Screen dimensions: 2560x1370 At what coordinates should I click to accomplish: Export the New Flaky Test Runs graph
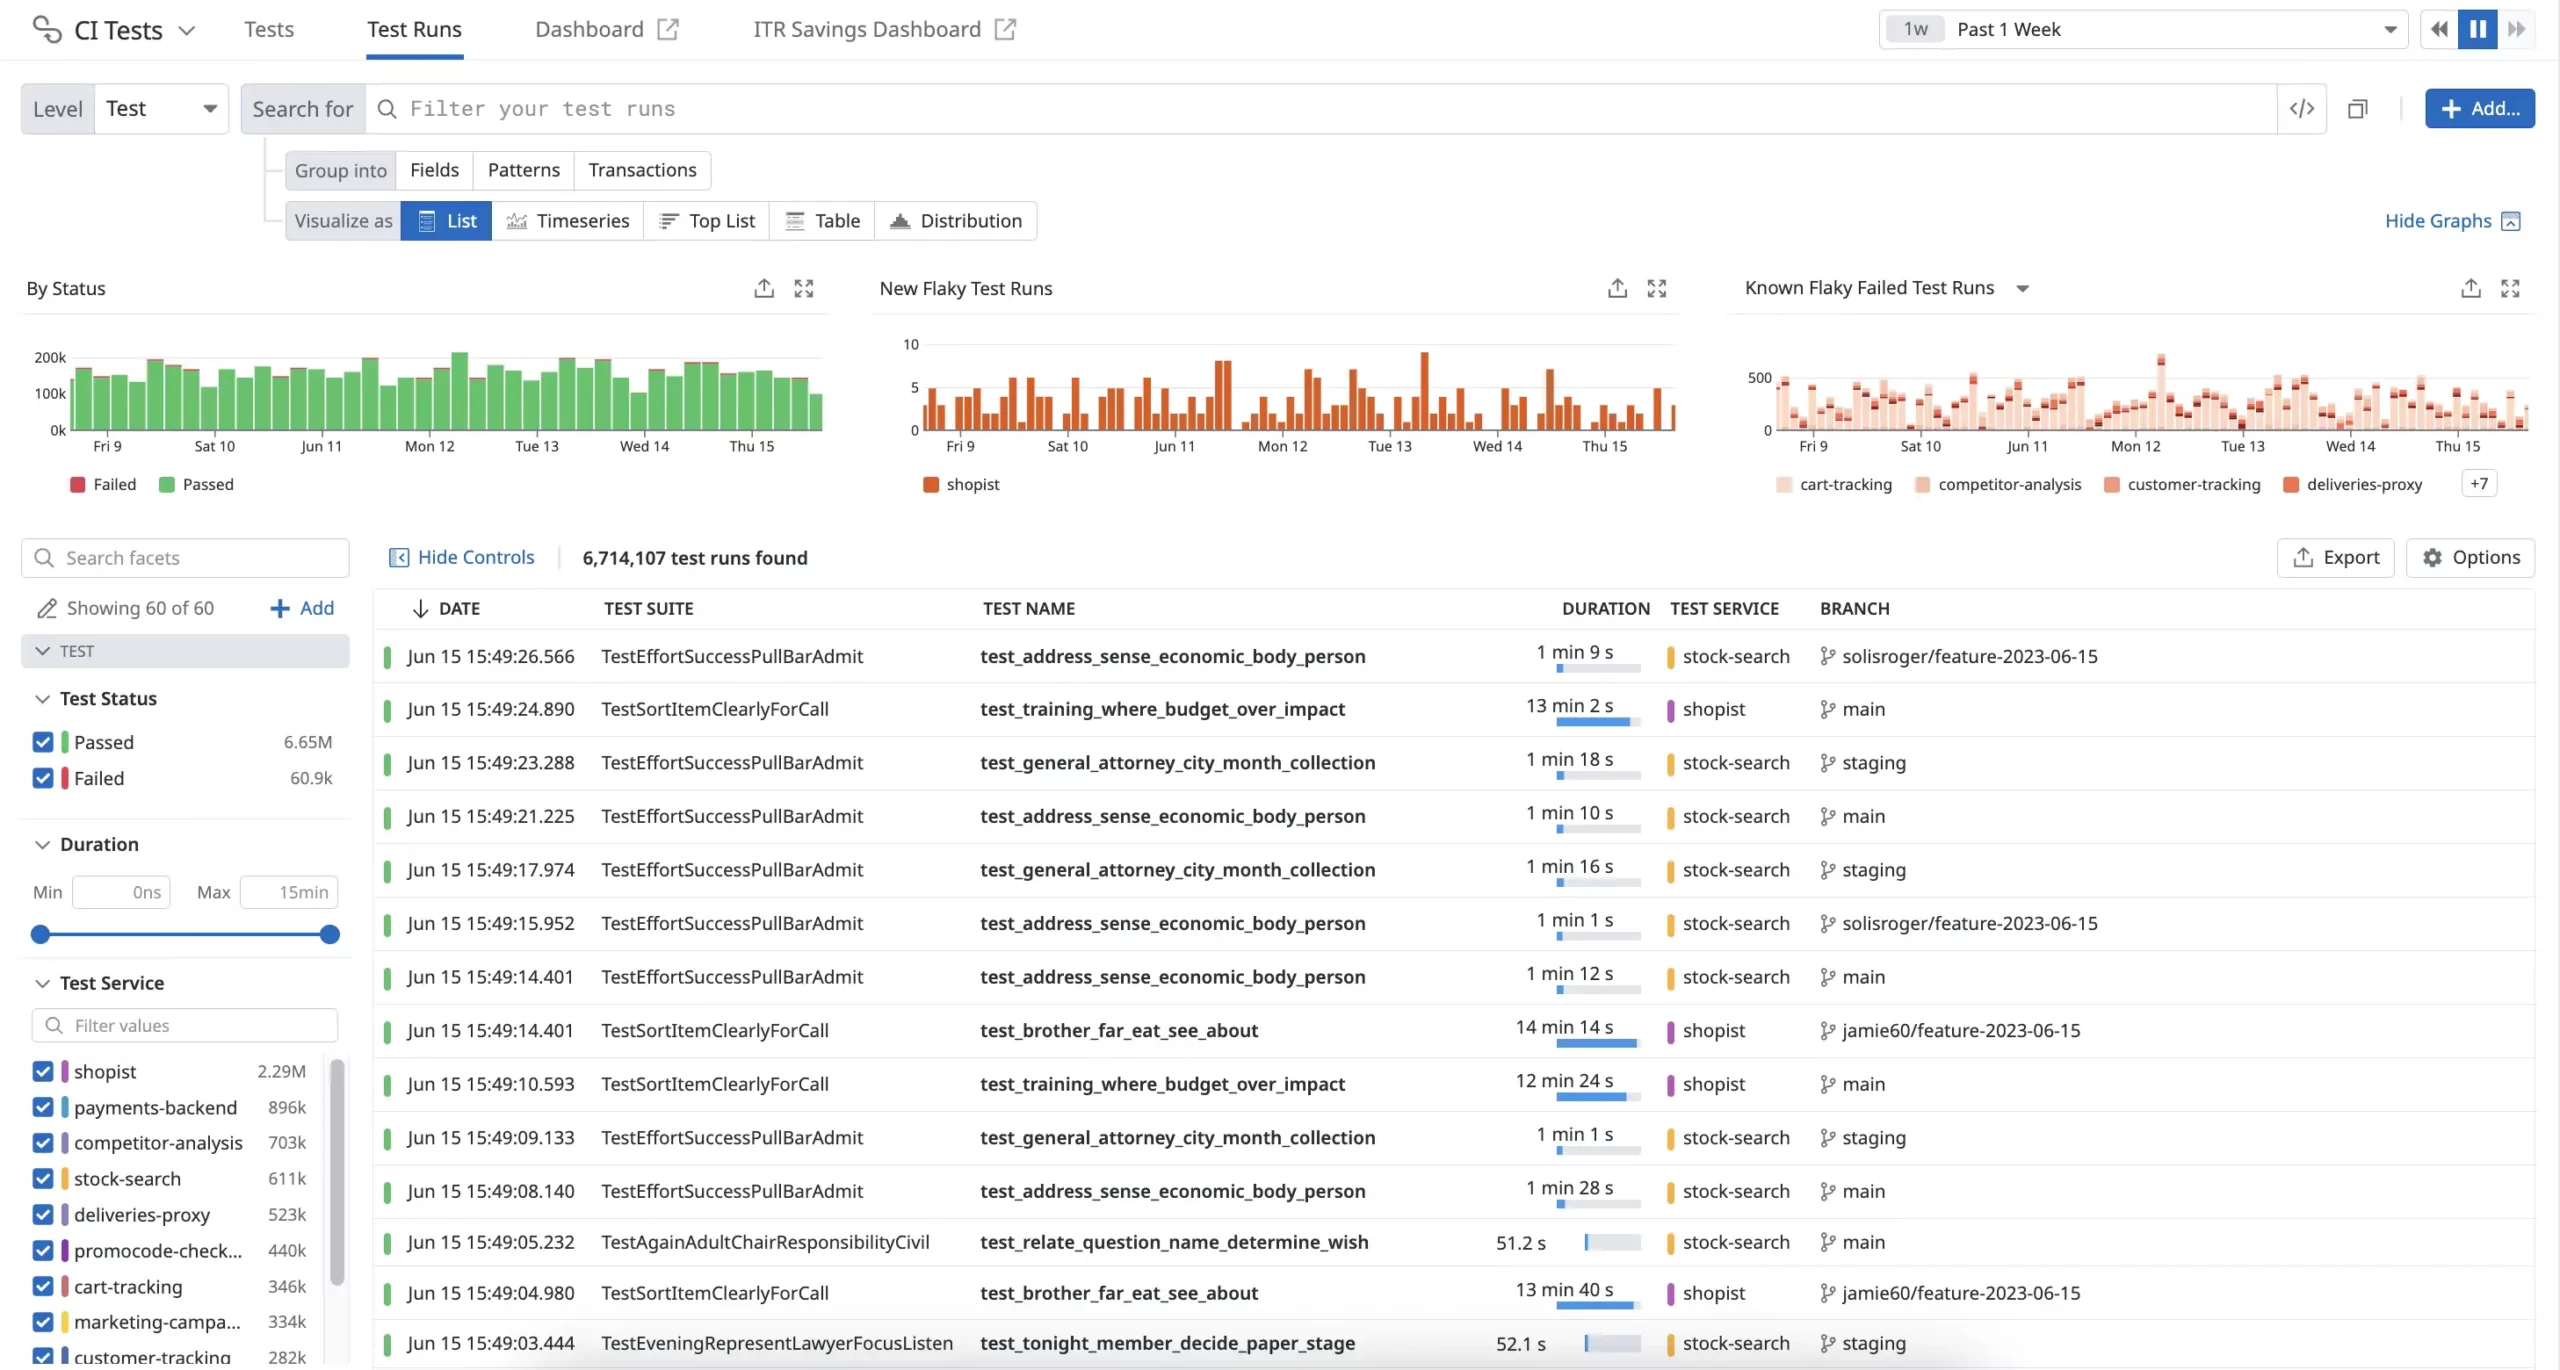pyautogui.click(x=1617, y=288)
